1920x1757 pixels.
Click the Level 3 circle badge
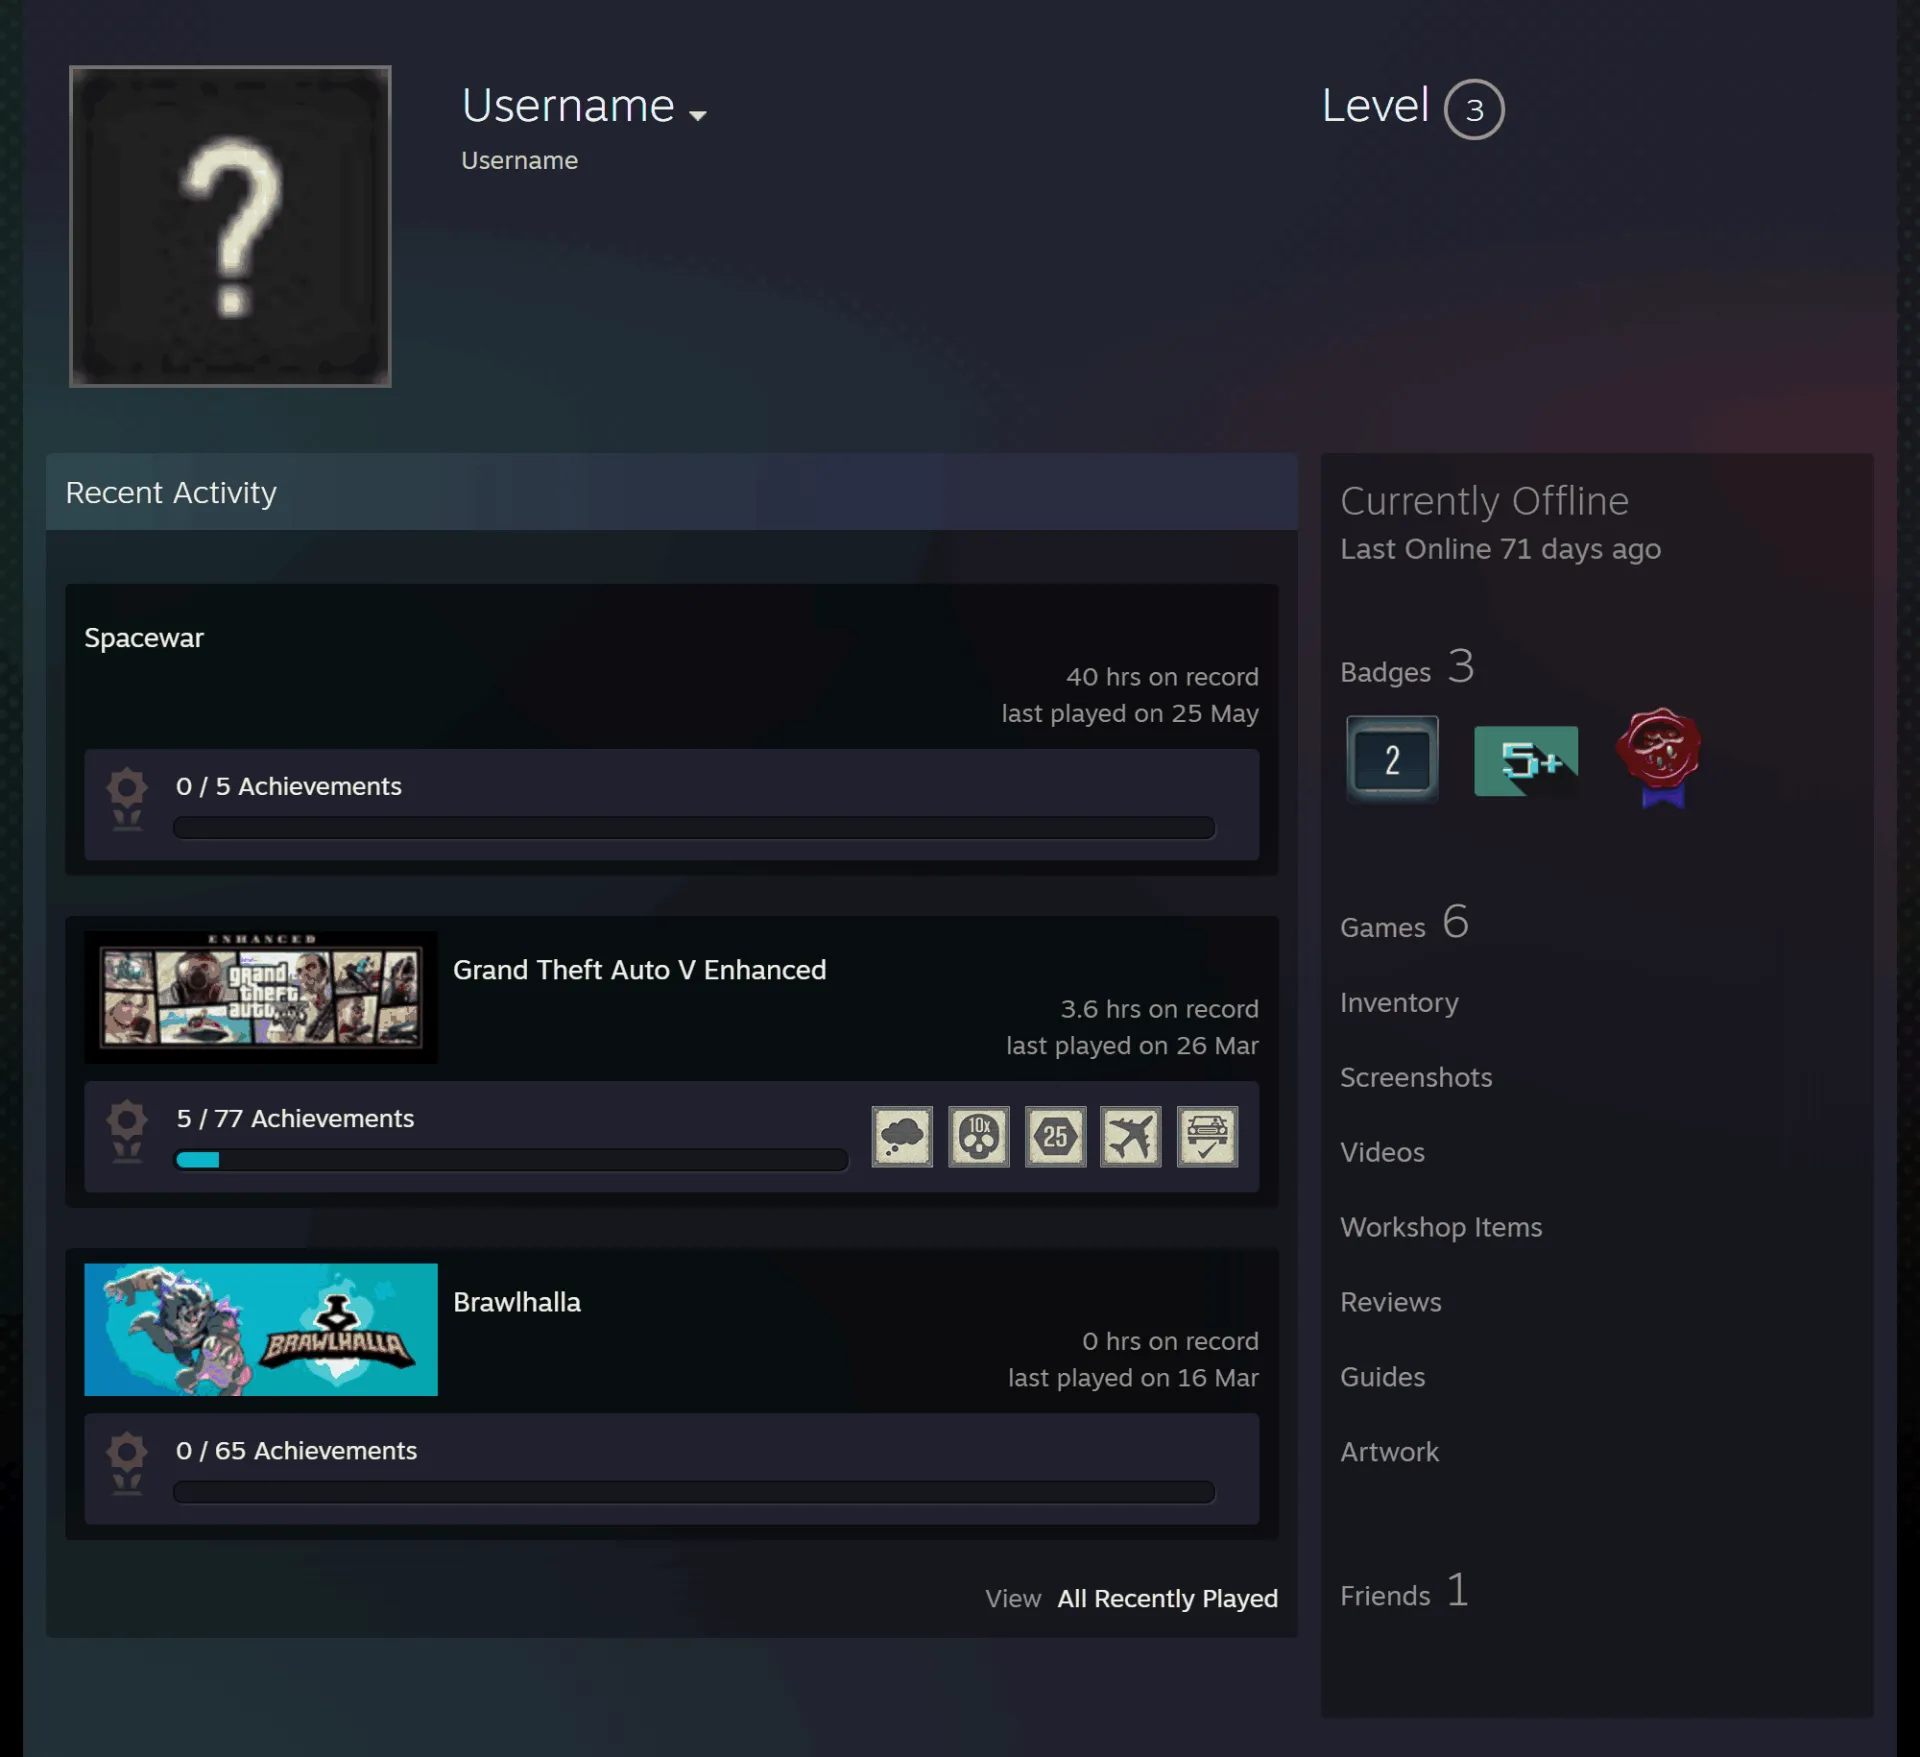[1474, 109]
